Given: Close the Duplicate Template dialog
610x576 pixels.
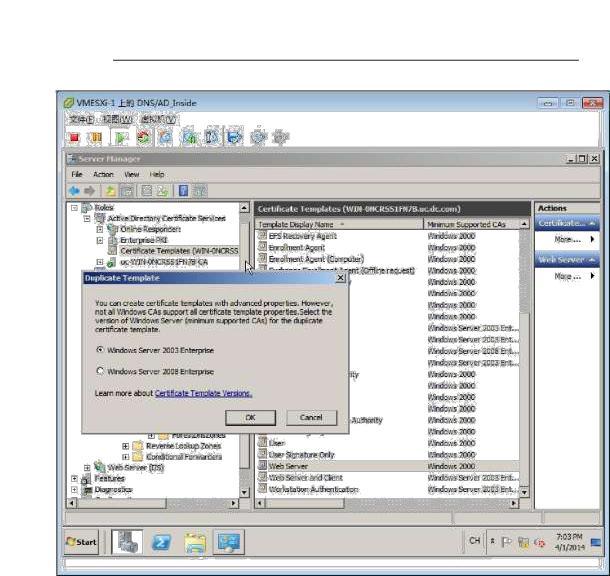Looking at the screenshot, I should 340,278.
